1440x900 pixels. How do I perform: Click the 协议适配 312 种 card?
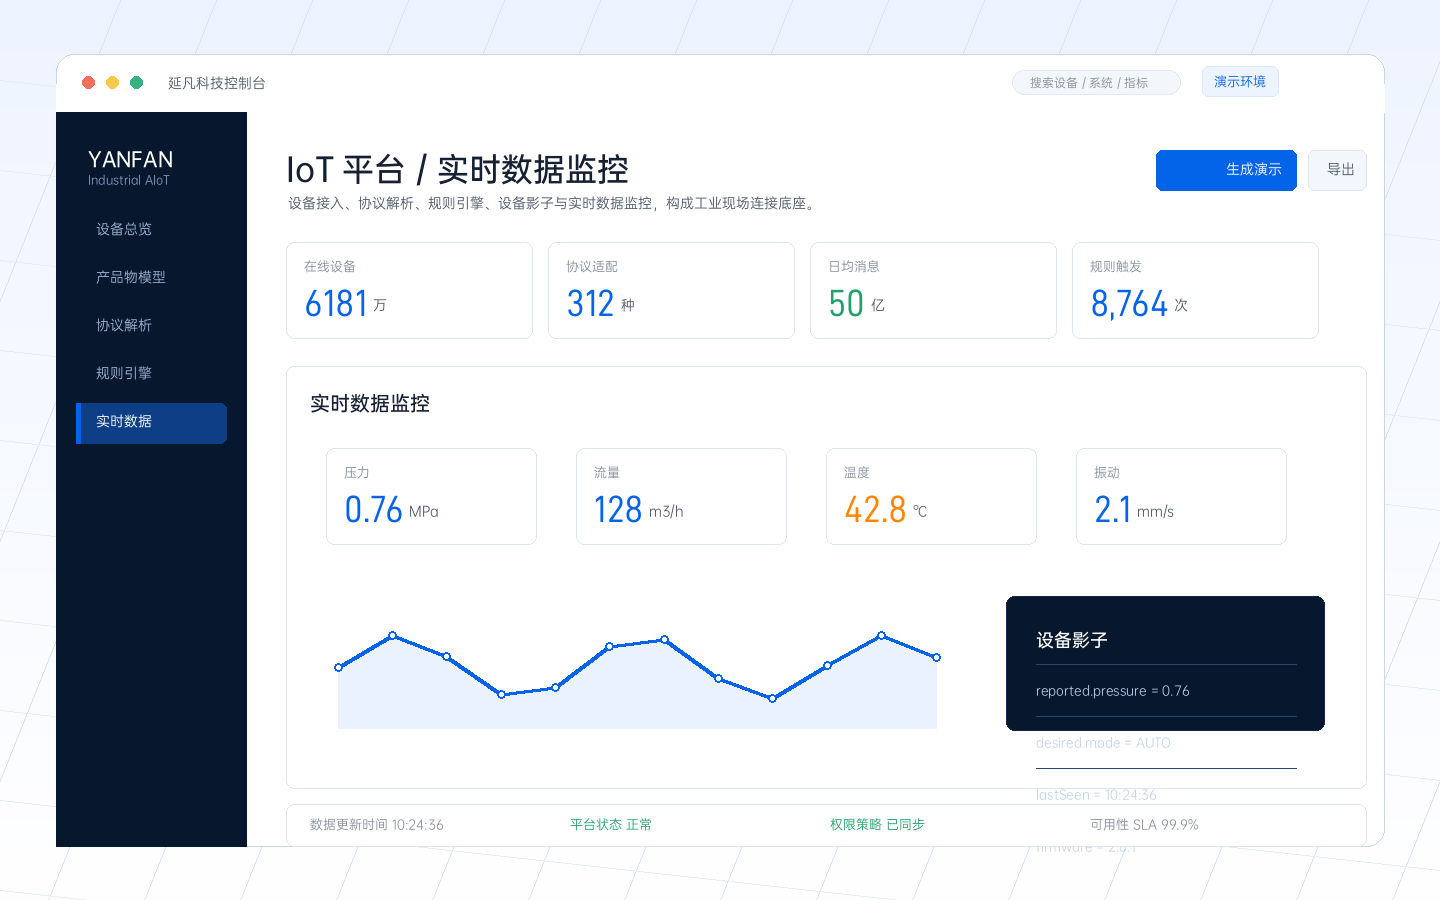point(671,290)
